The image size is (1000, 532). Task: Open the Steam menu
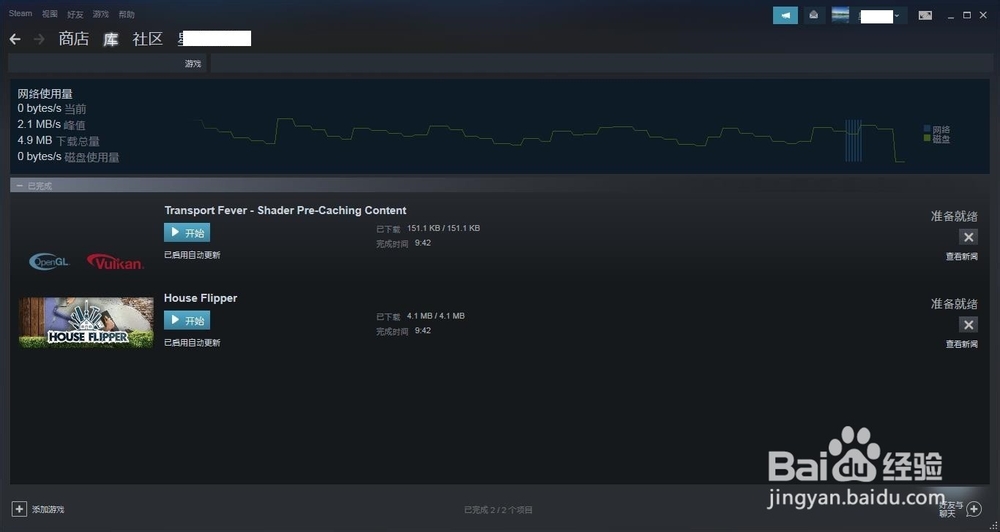[x=20, y=13]
